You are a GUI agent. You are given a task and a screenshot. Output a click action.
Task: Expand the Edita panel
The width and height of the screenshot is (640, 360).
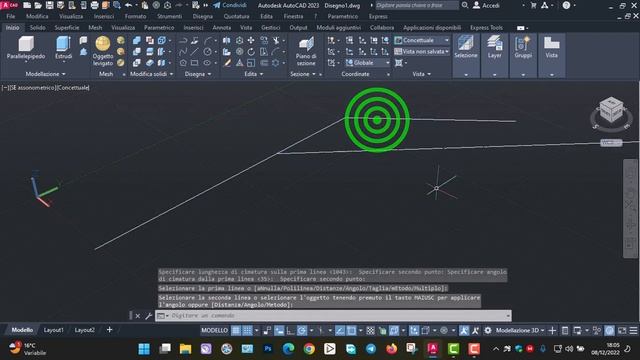point(253,74)
